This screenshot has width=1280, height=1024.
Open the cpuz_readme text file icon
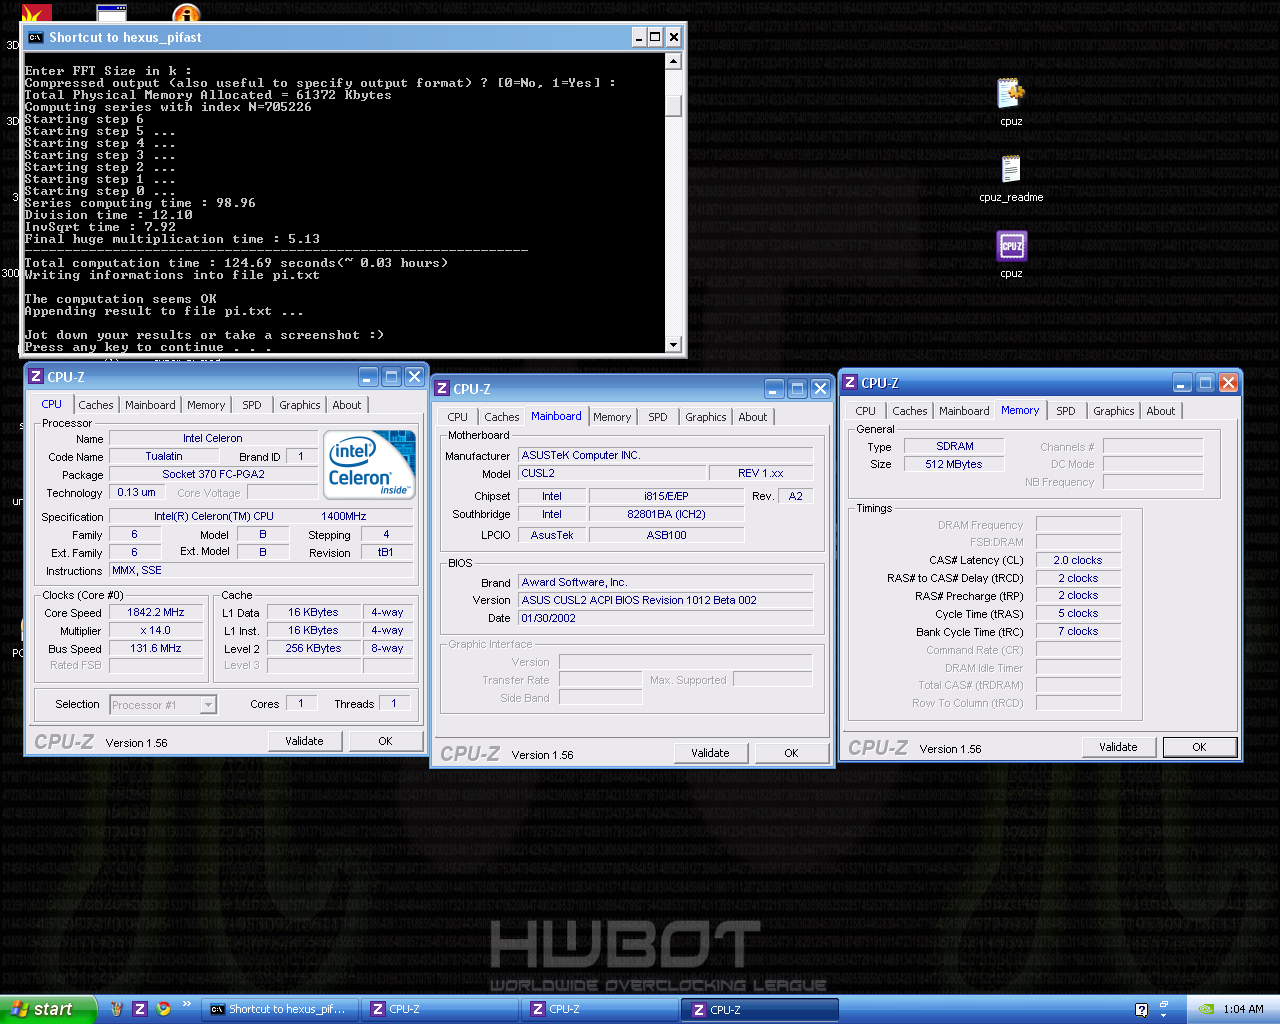click(x=1011, y=169)
